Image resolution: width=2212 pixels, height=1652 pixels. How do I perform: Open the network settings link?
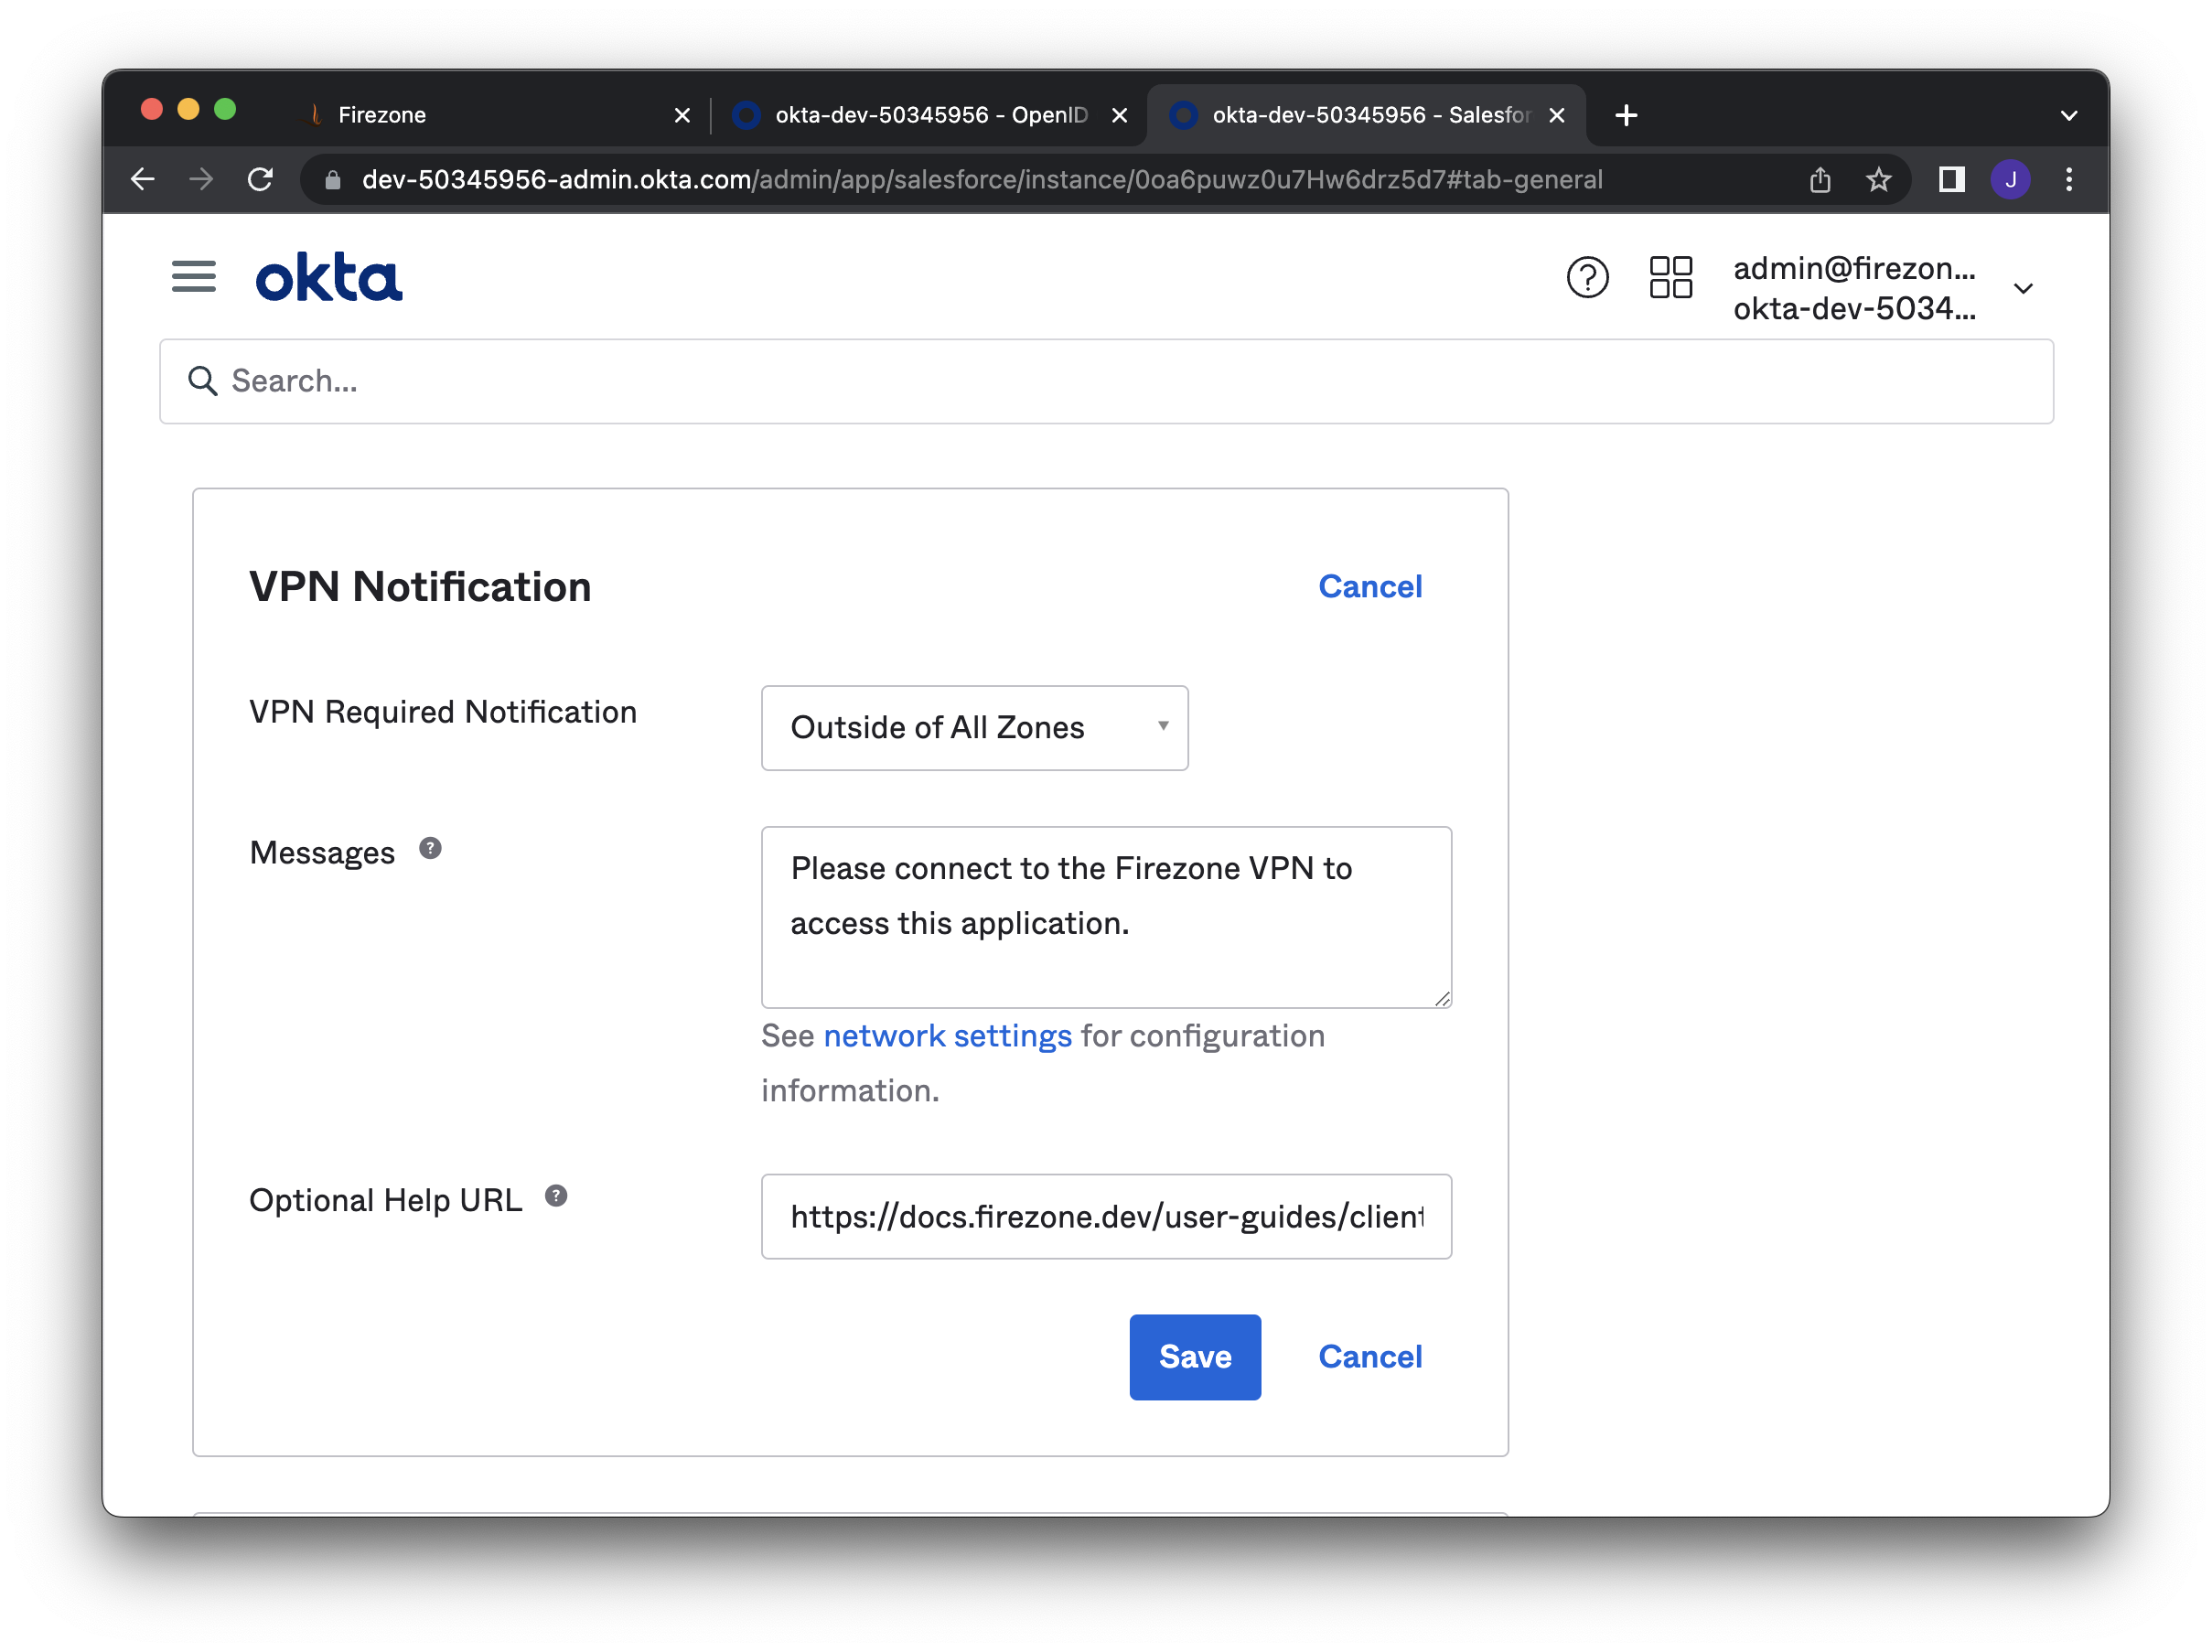[947, 1036]
